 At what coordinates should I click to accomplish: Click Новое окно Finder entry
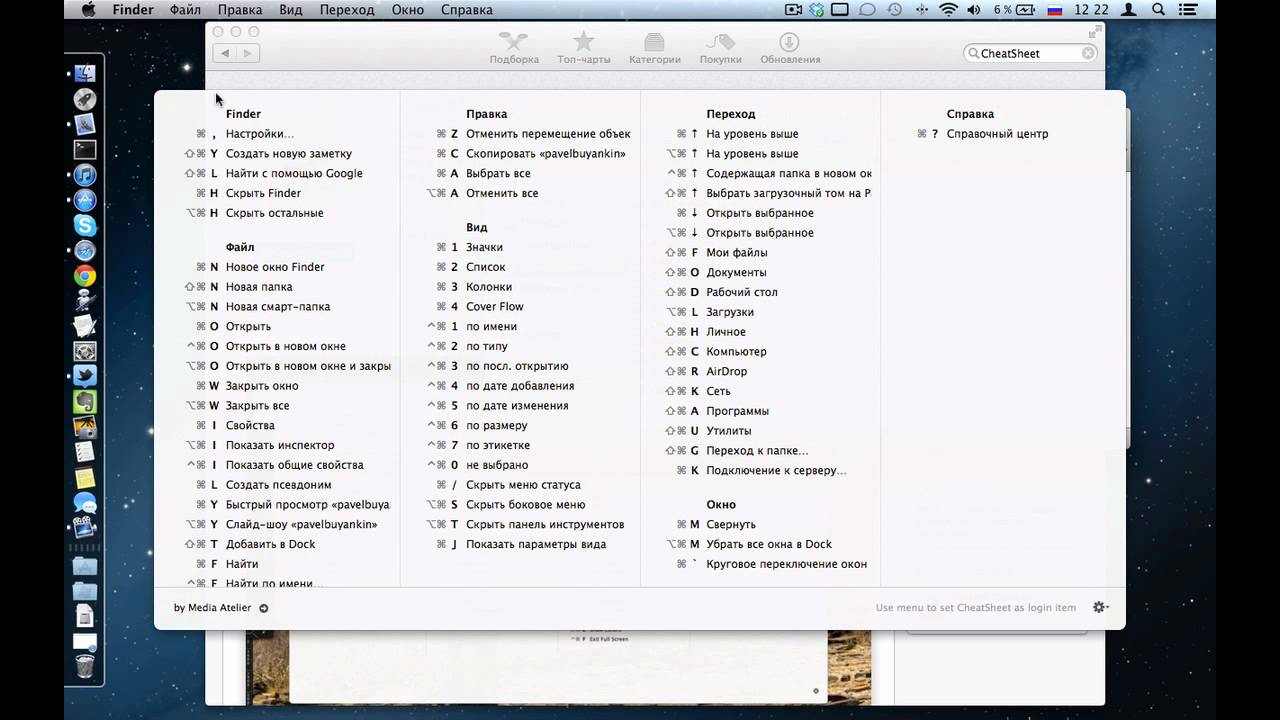point(275,267)
